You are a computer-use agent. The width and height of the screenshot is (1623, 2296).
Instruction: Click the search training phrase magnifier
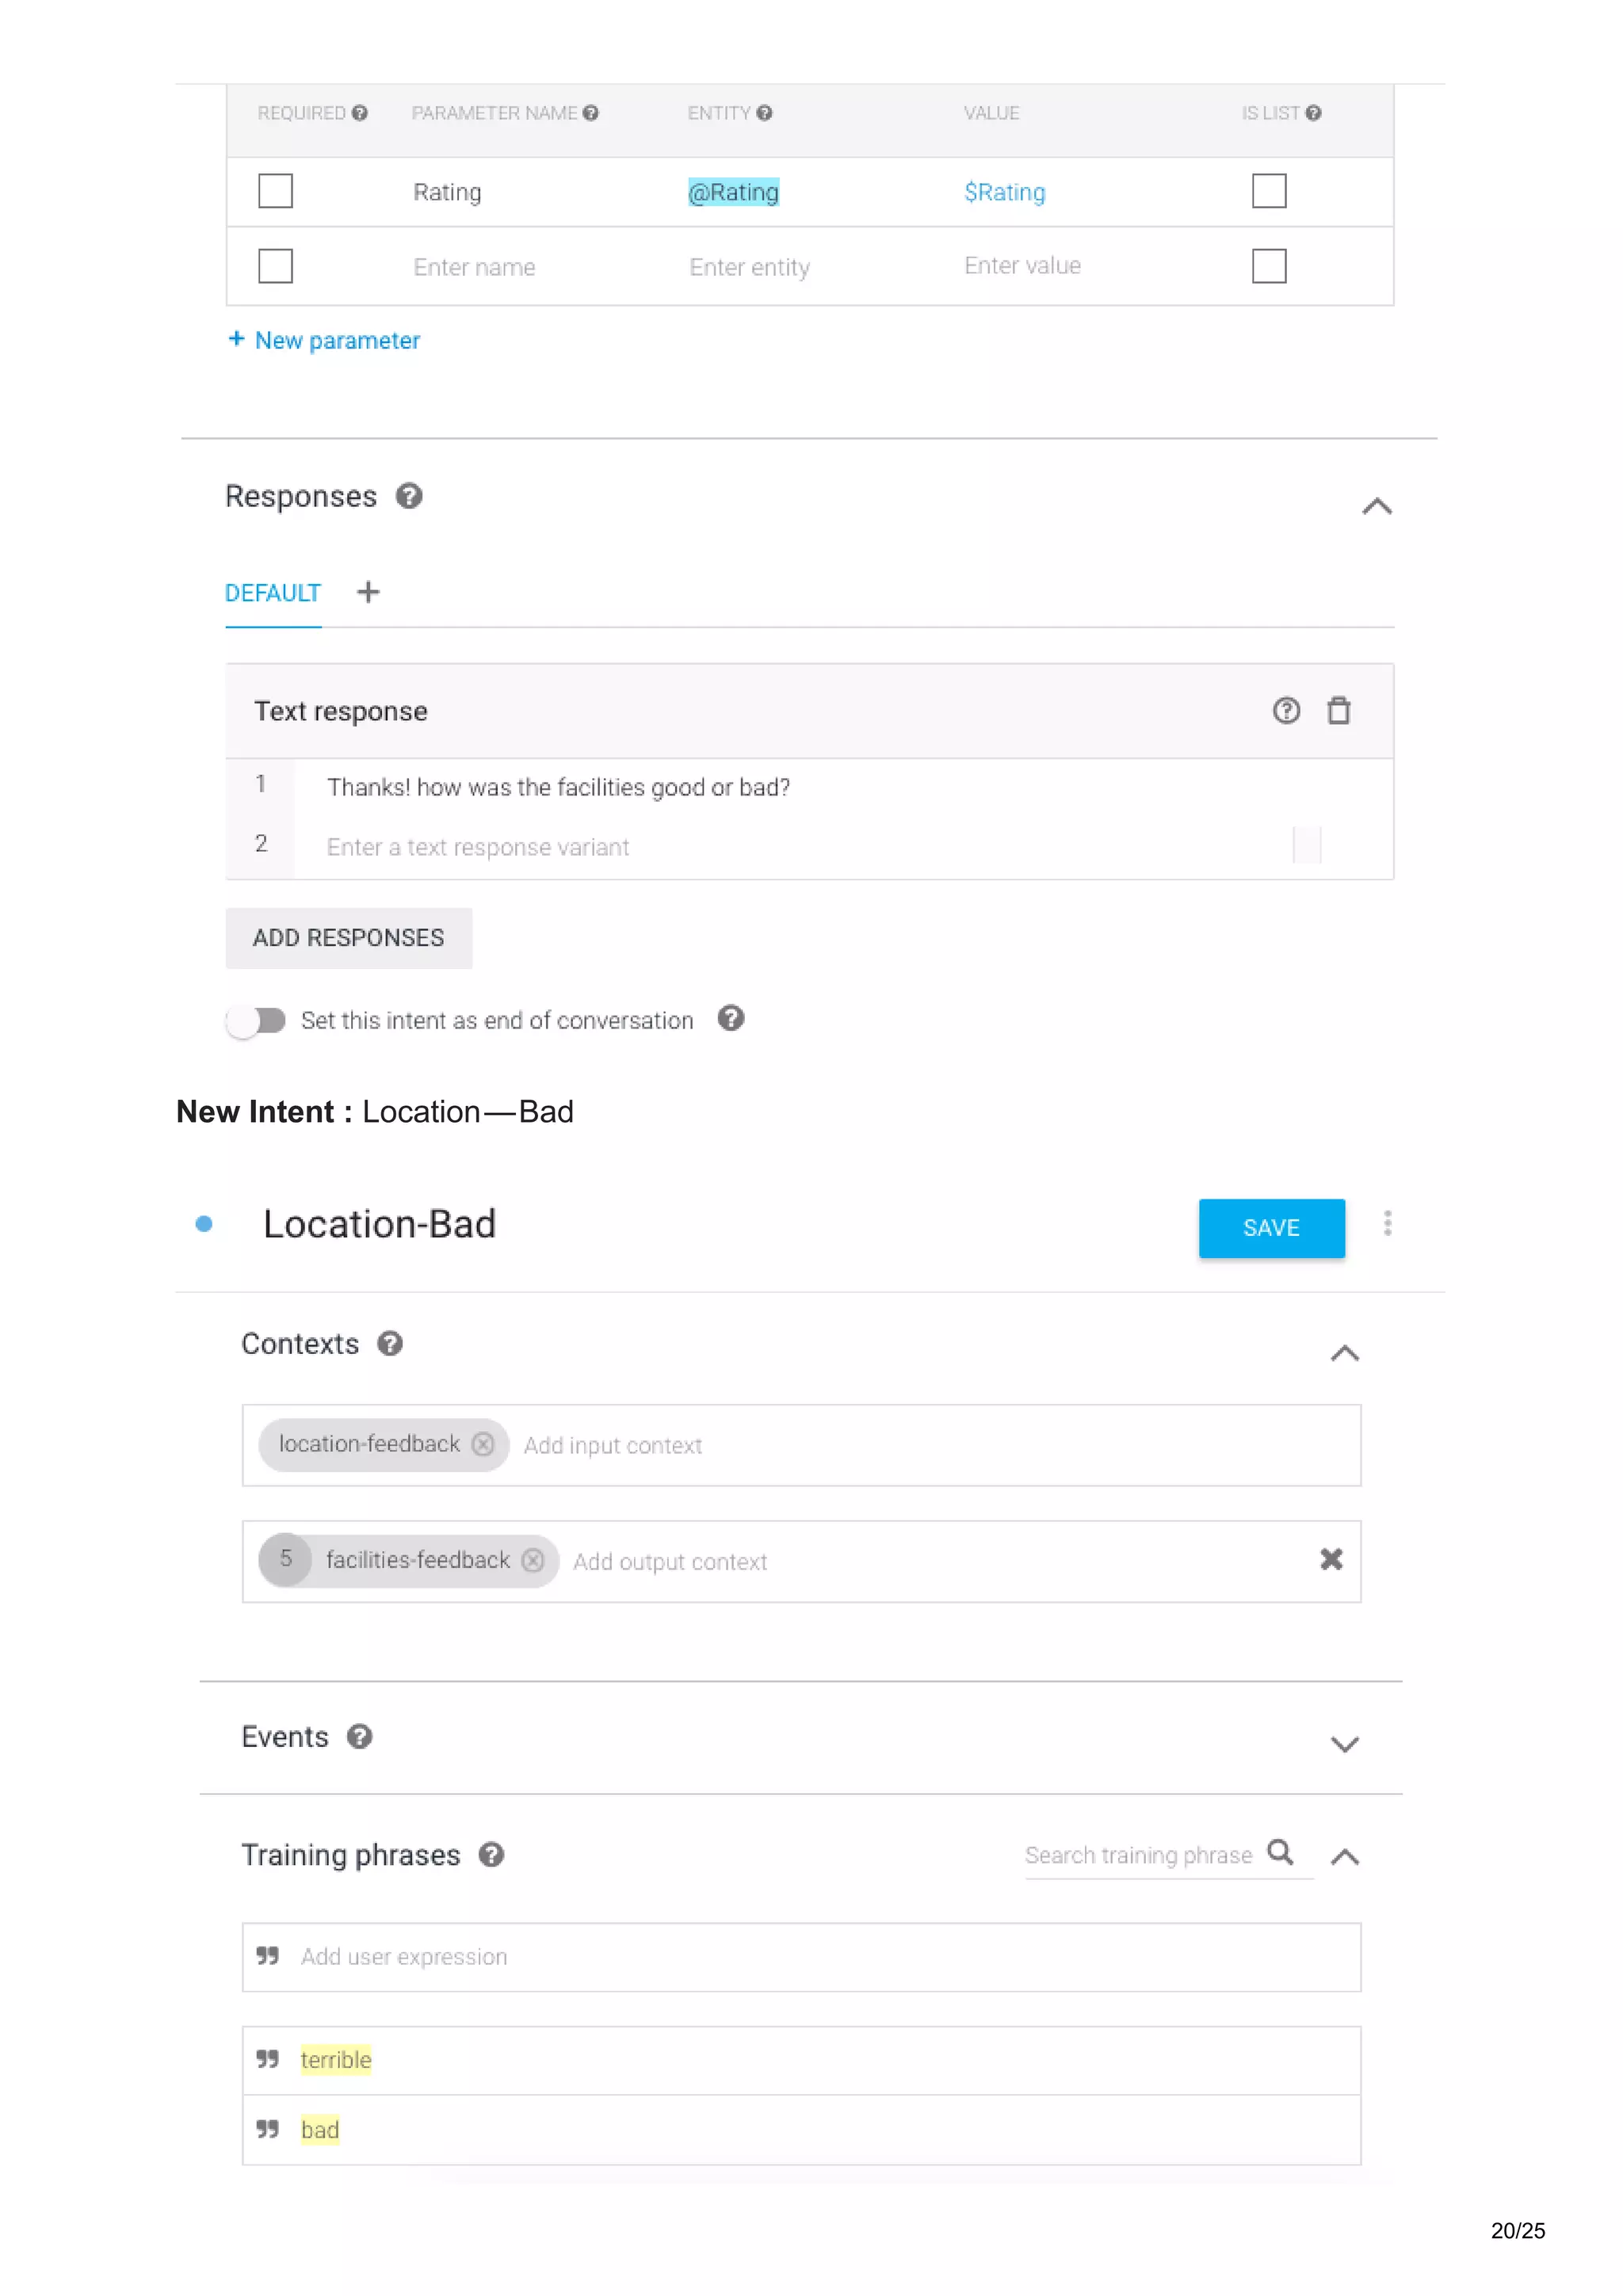(x=1280, y=1853)
